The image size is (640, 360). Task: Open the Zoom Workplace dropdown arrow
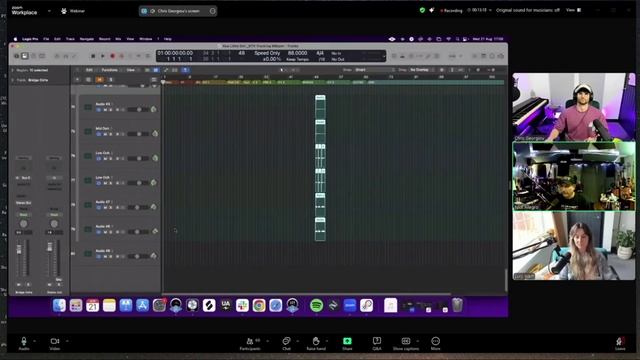tap(49, 11)
